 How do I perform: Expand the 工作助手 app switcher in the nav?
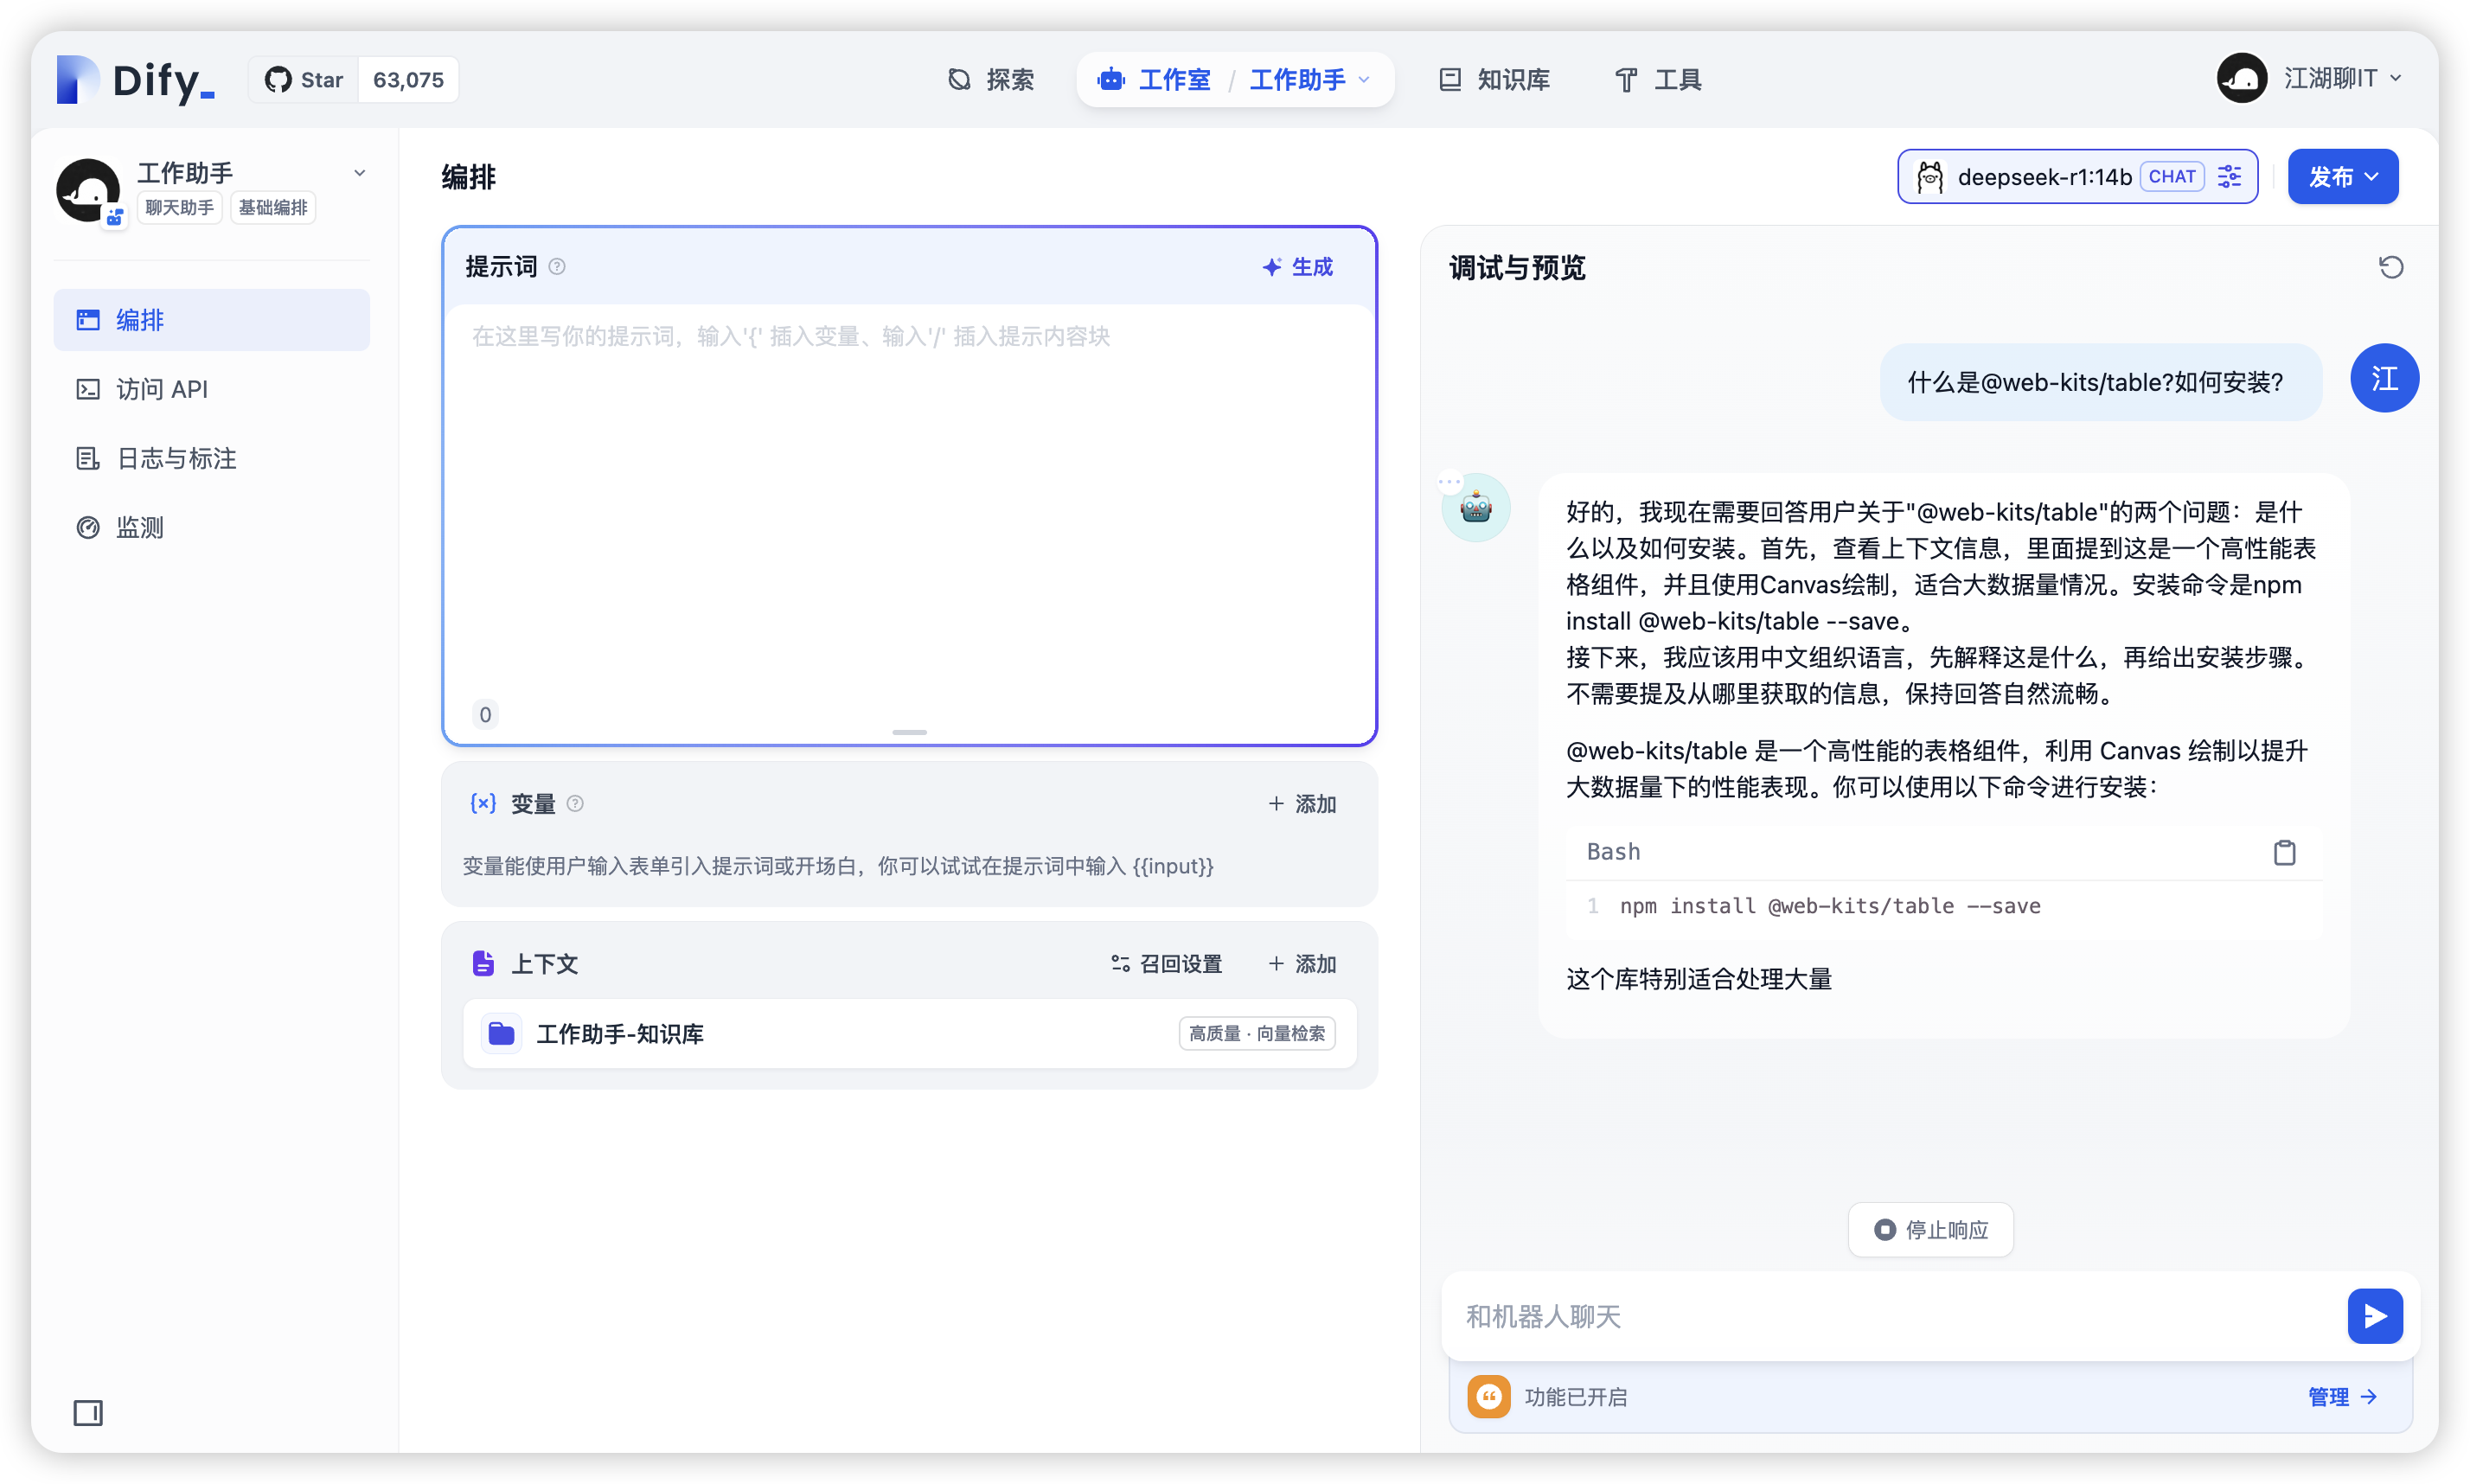pyautogui.click(x=1309, y=80)
